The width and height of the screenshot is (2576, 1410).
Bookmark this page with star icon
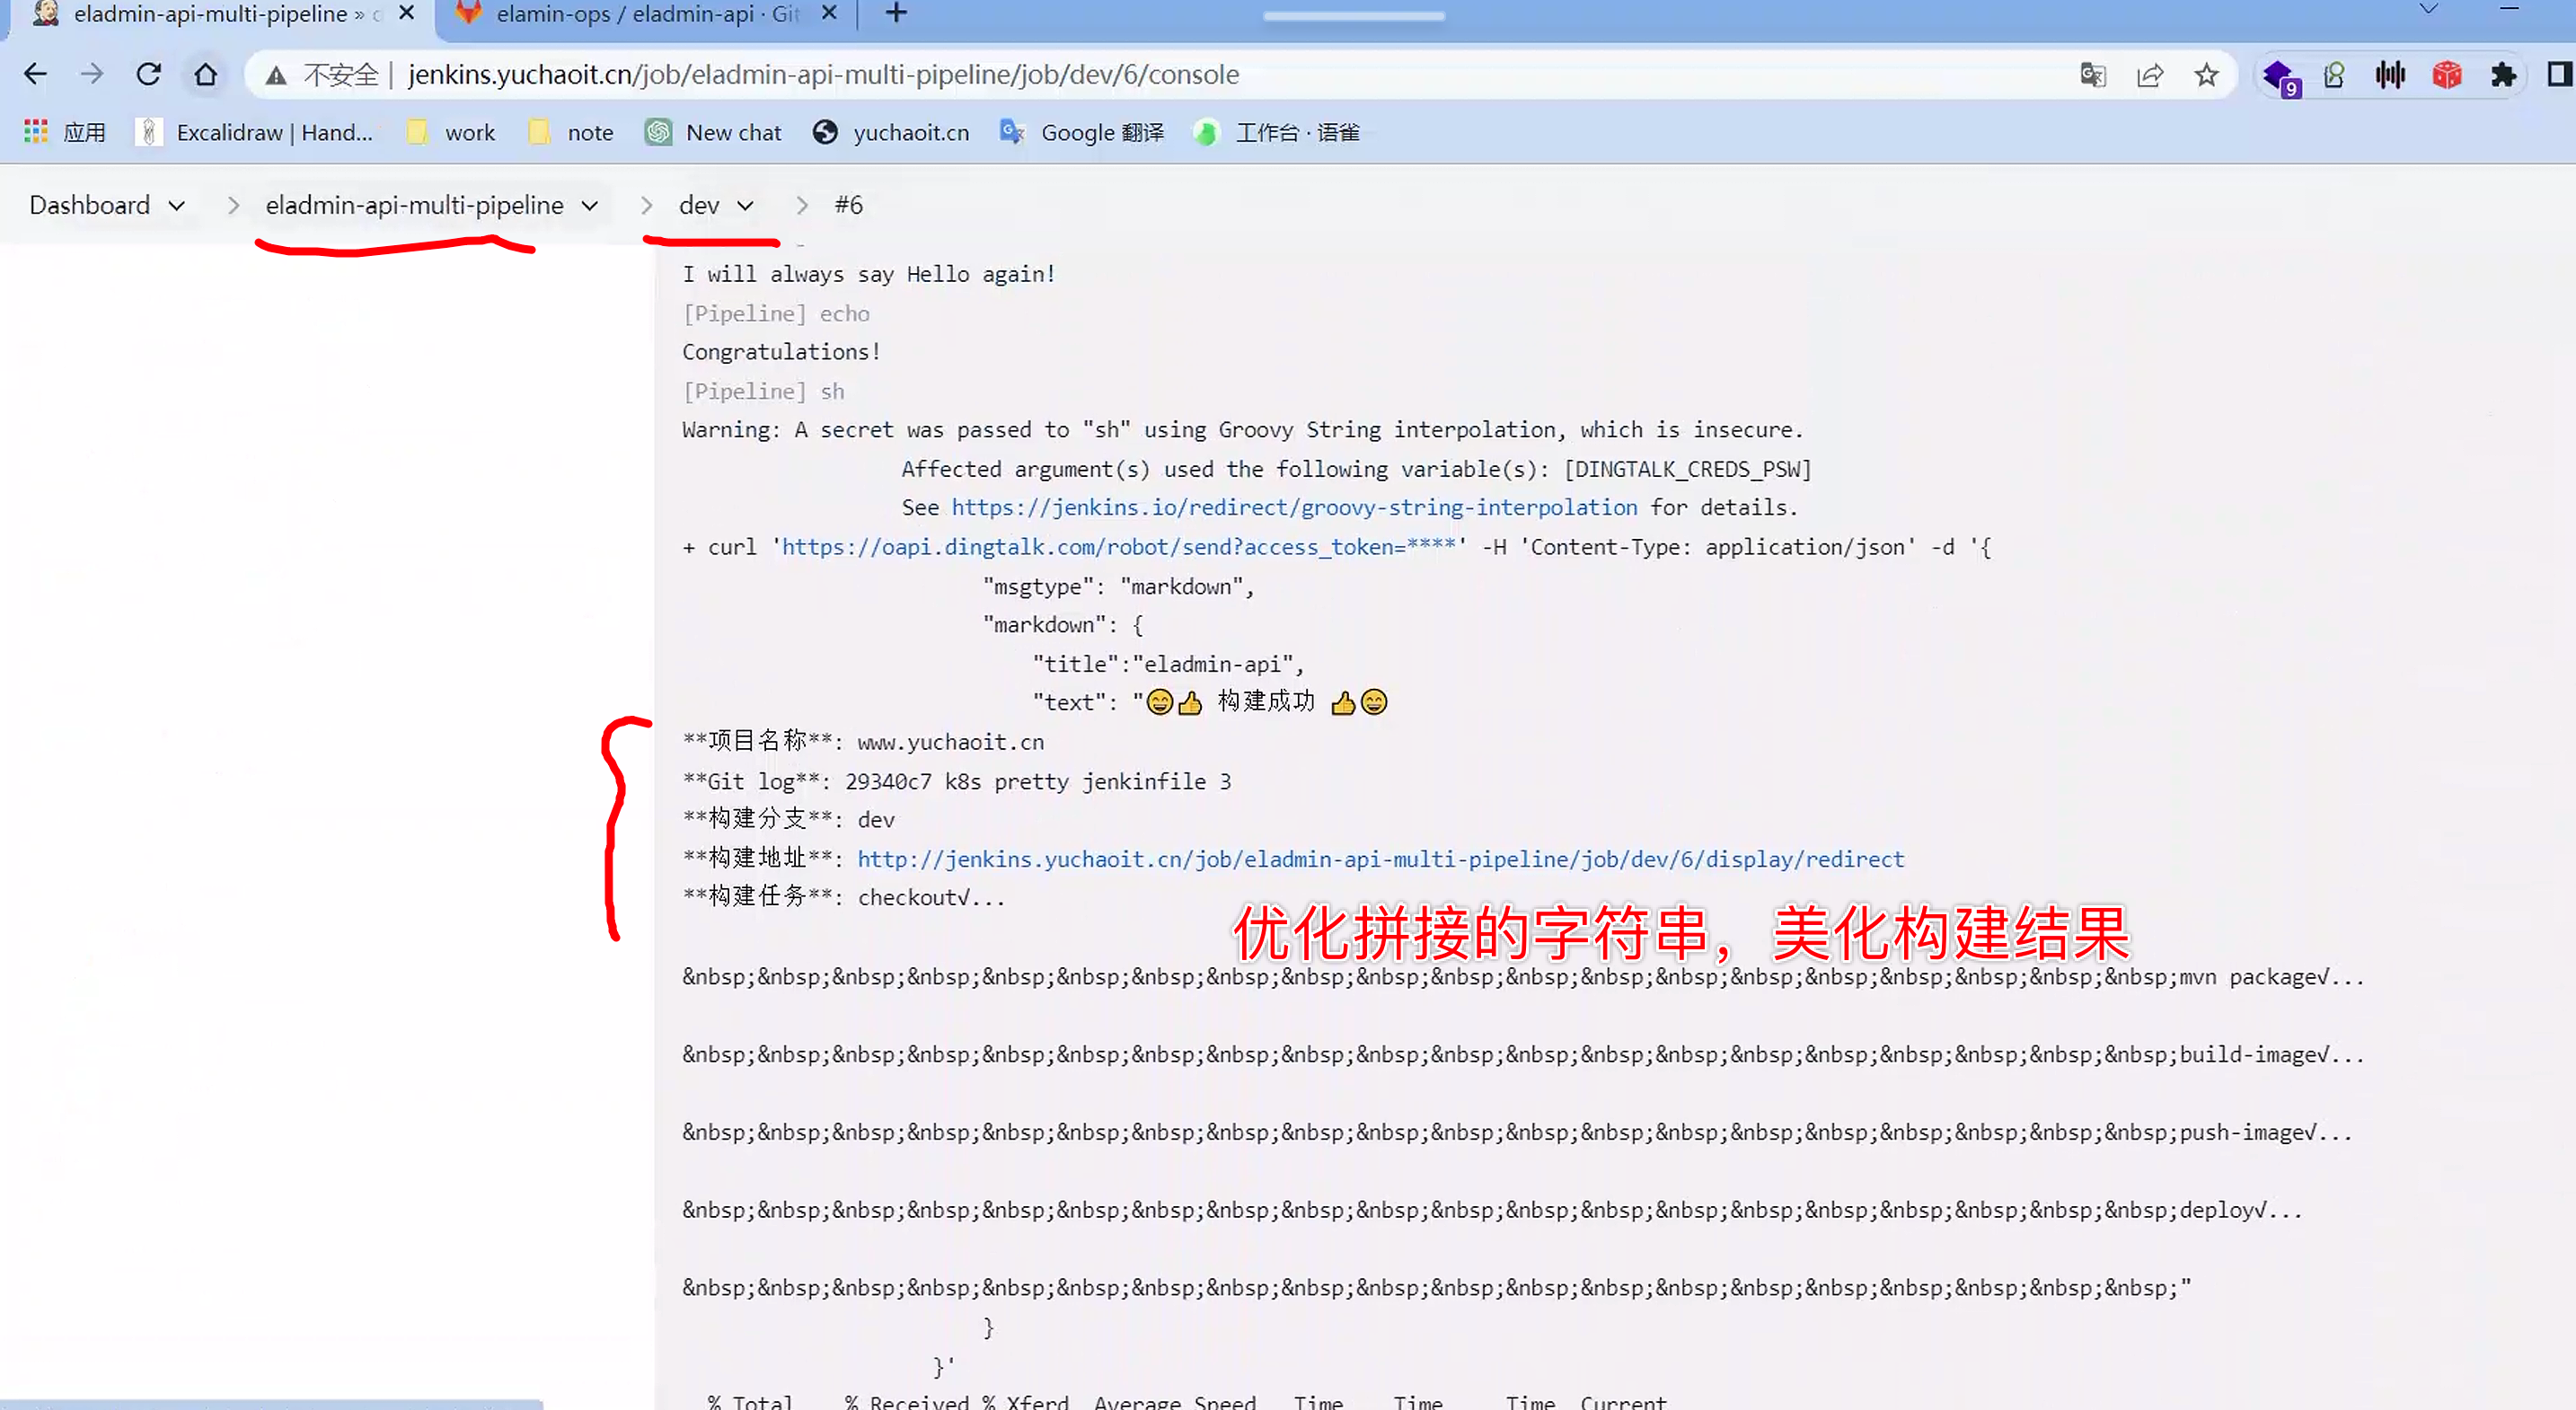2207,74
